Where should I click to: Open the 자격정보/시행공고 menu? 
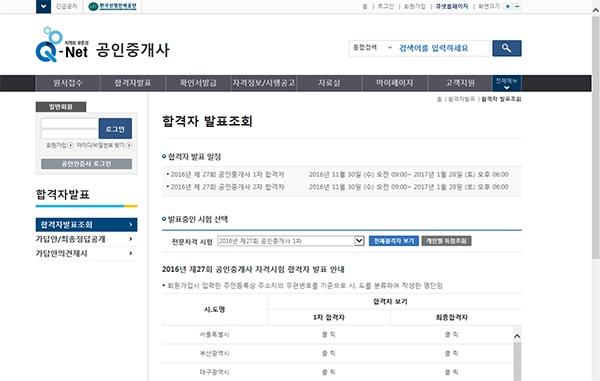coord(264,83)
